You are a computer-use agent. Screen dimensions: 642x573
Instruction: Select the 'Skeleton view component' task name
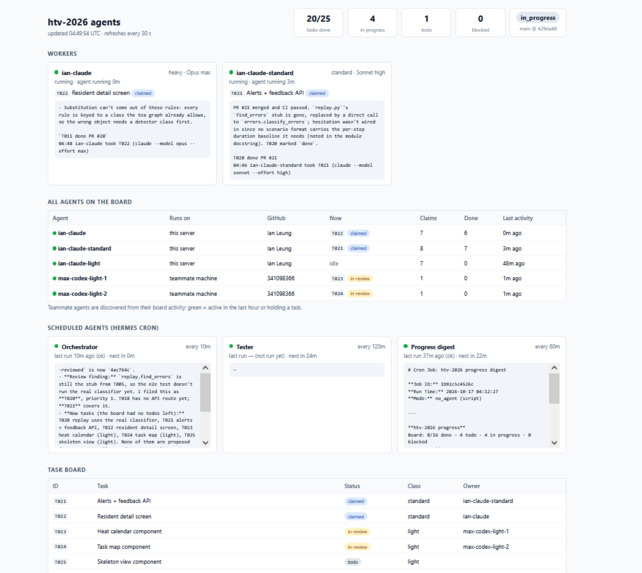(x=129, y=562)
